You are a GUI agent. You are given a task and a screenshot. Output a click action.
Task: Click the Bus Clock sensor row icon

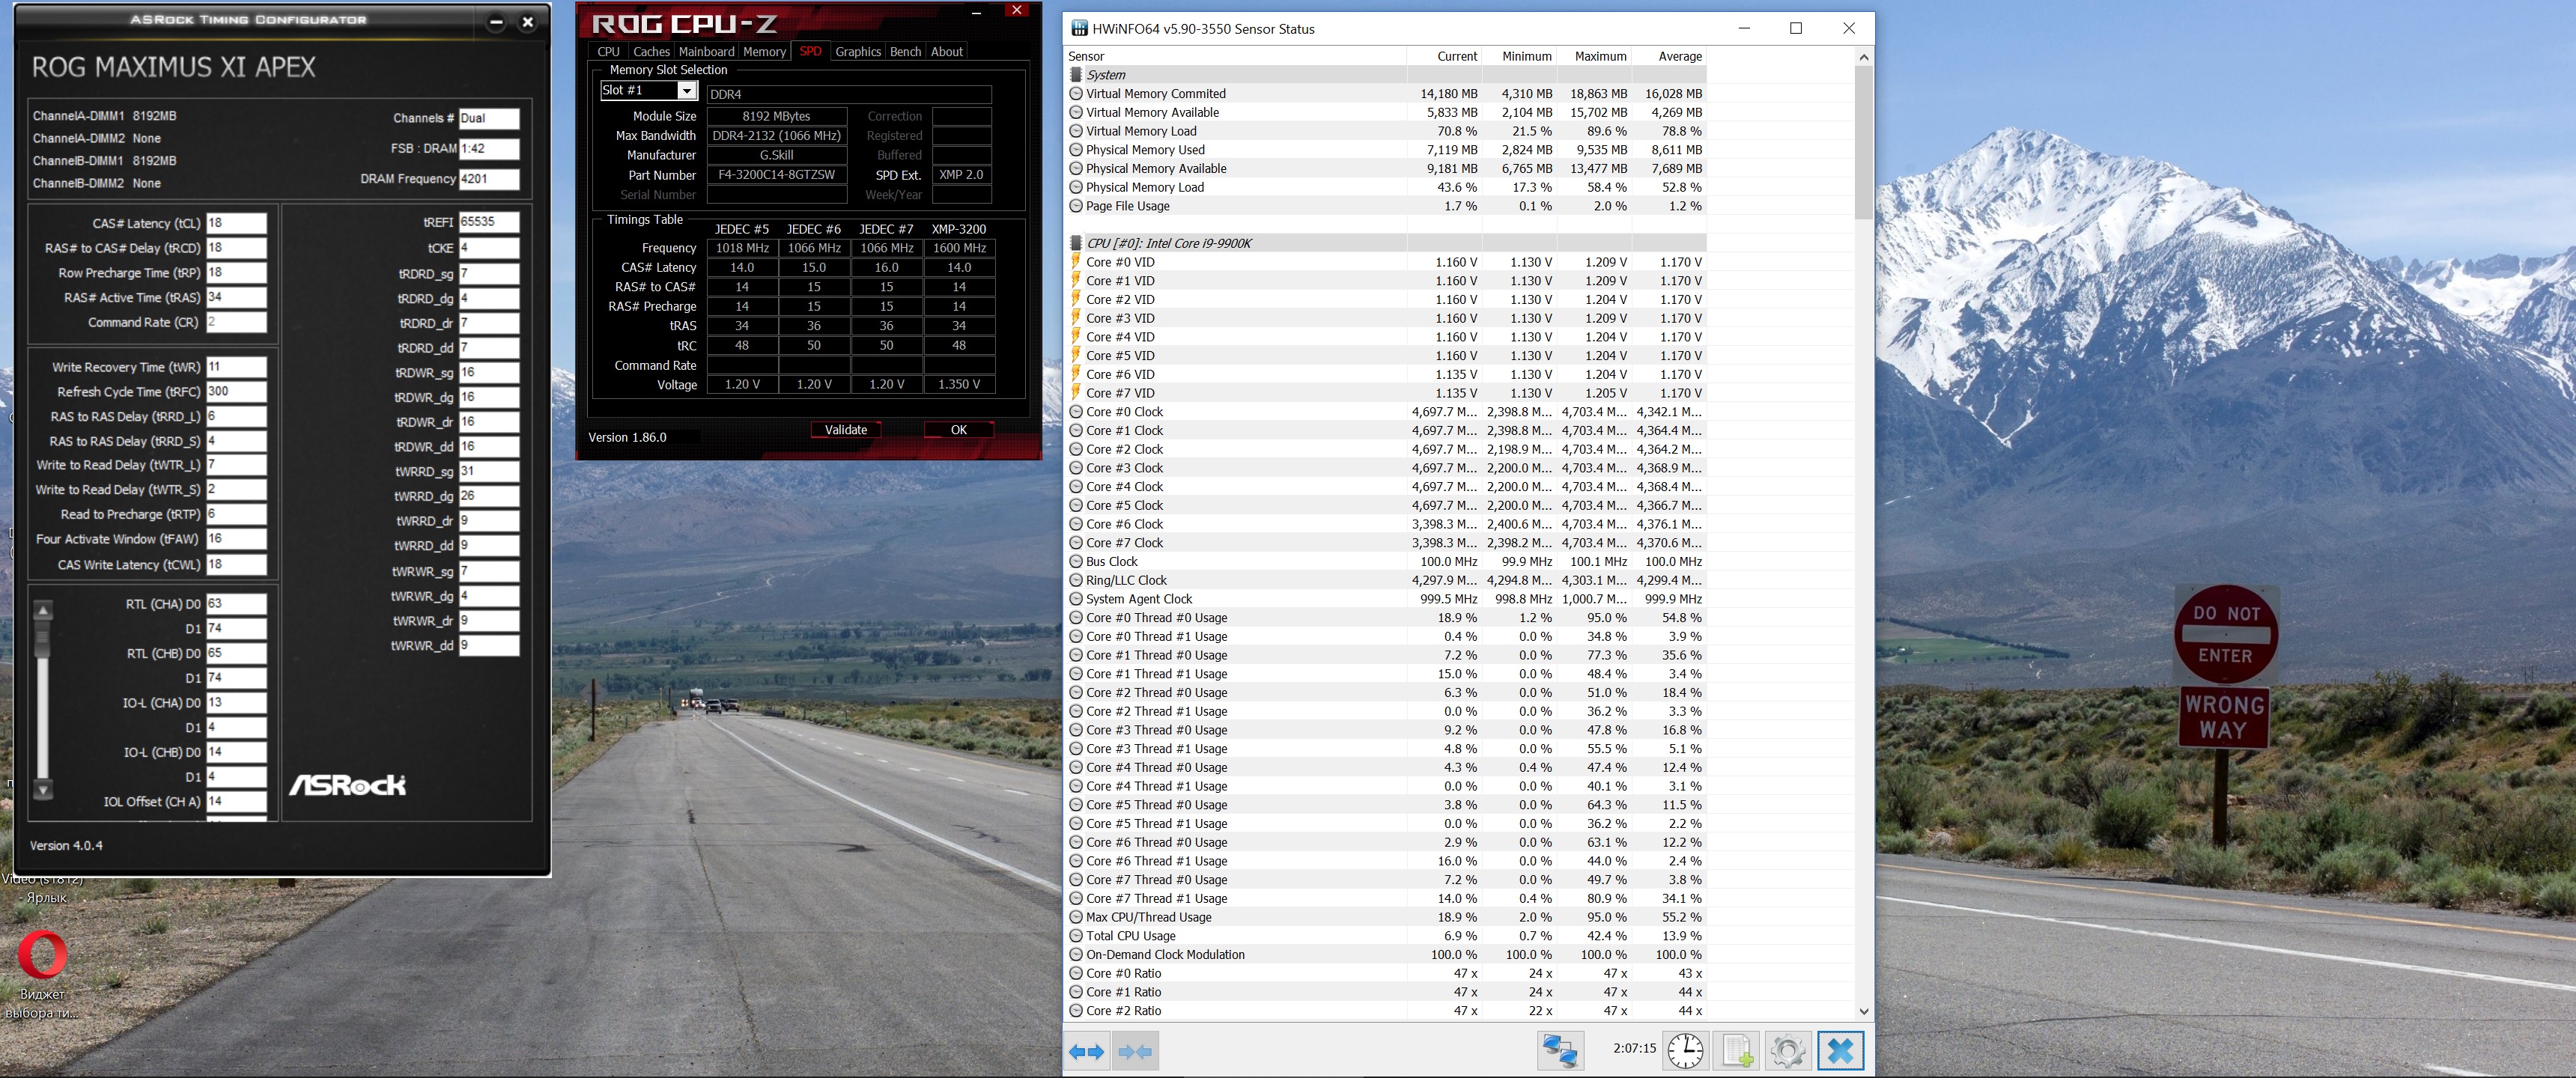[1076, 562]
